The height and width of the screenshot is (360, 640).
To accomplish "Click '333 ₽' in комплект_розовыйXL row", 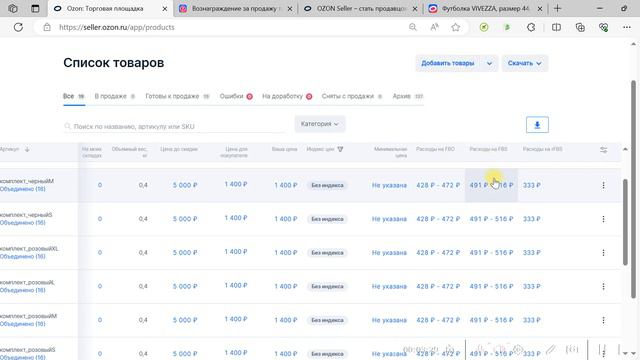I will 531,253.
